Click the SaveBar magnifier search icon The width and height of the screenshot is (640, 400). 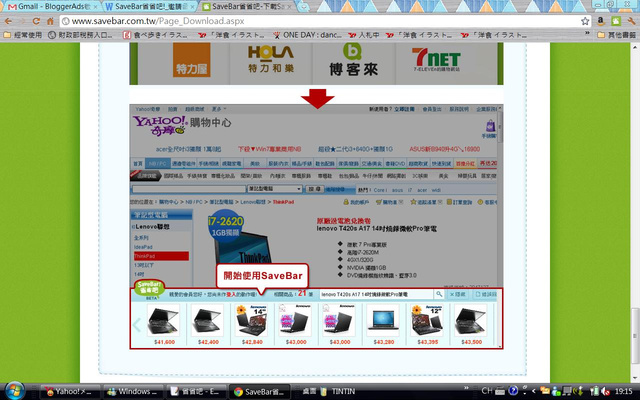tap(439, 294)
